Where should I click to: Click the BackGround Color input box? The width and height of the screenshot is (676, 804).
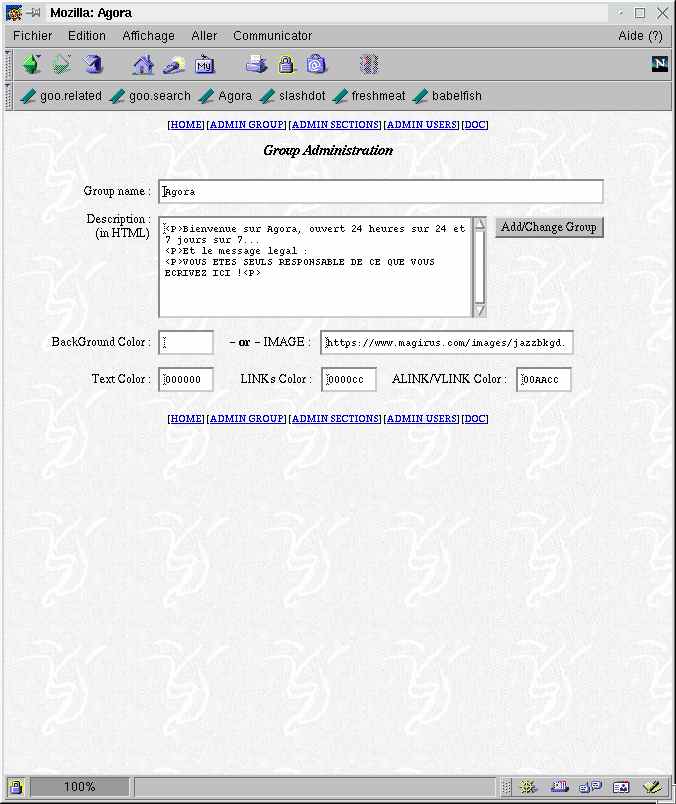pyautogui.click(x=186, y=343)
